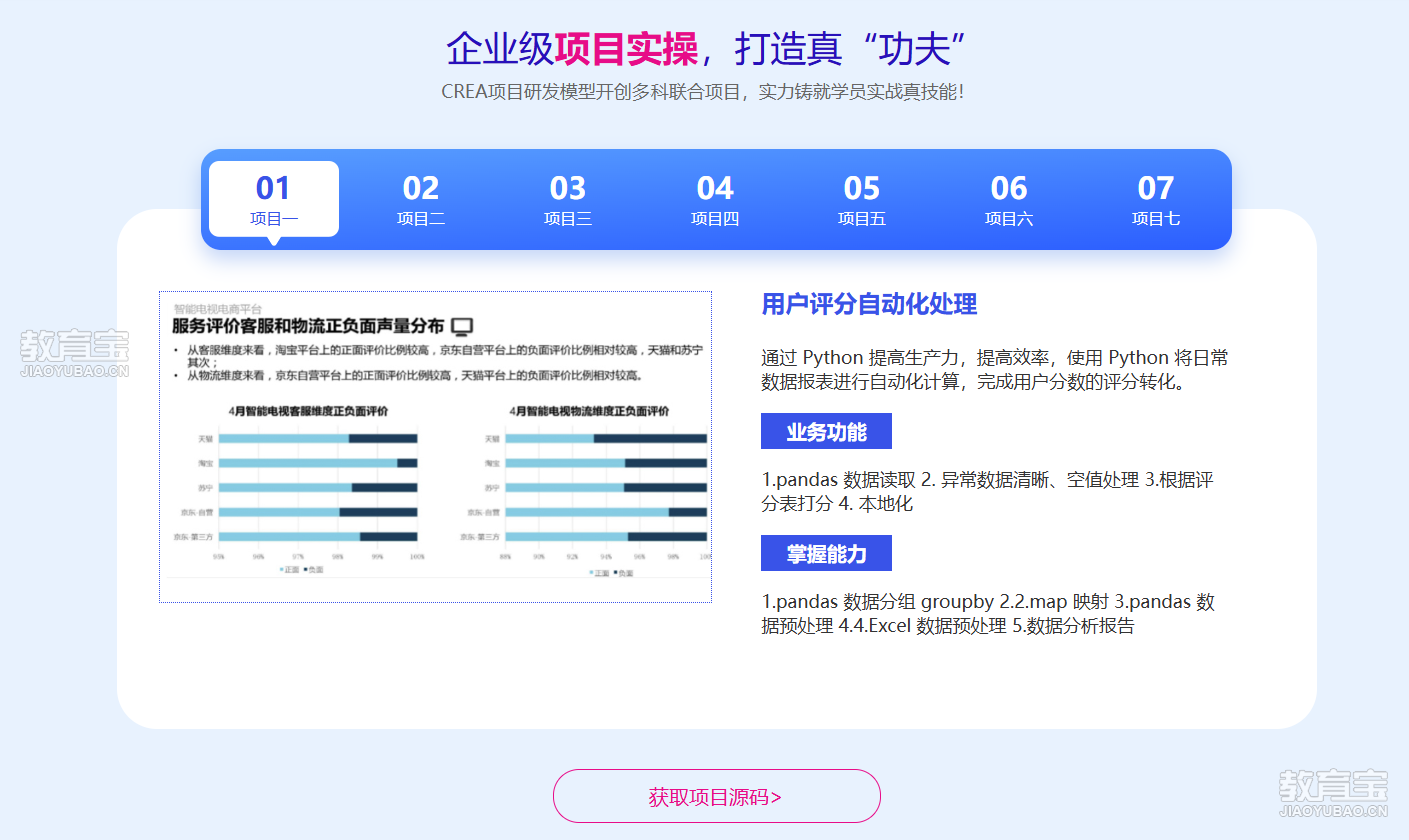Click the 业务功能 blue label
1409x840 pixels.
click(826, 432)
